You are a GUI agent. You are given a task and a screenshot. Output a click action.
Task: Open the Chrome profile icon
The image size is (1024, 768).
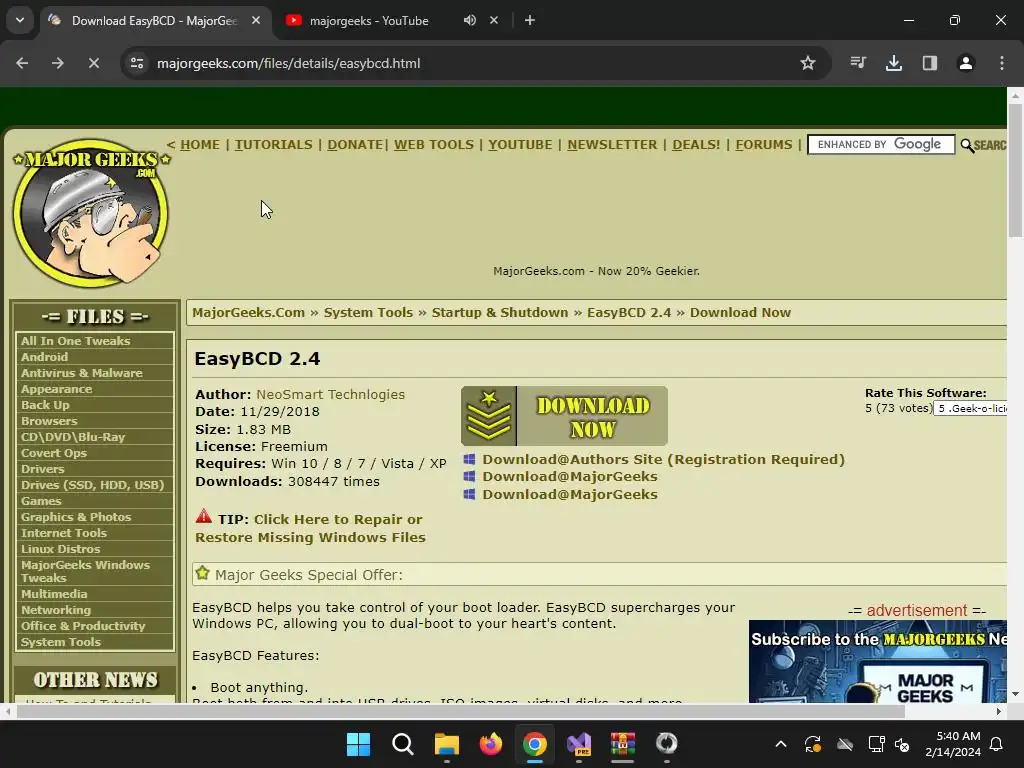tap(965, 63)
